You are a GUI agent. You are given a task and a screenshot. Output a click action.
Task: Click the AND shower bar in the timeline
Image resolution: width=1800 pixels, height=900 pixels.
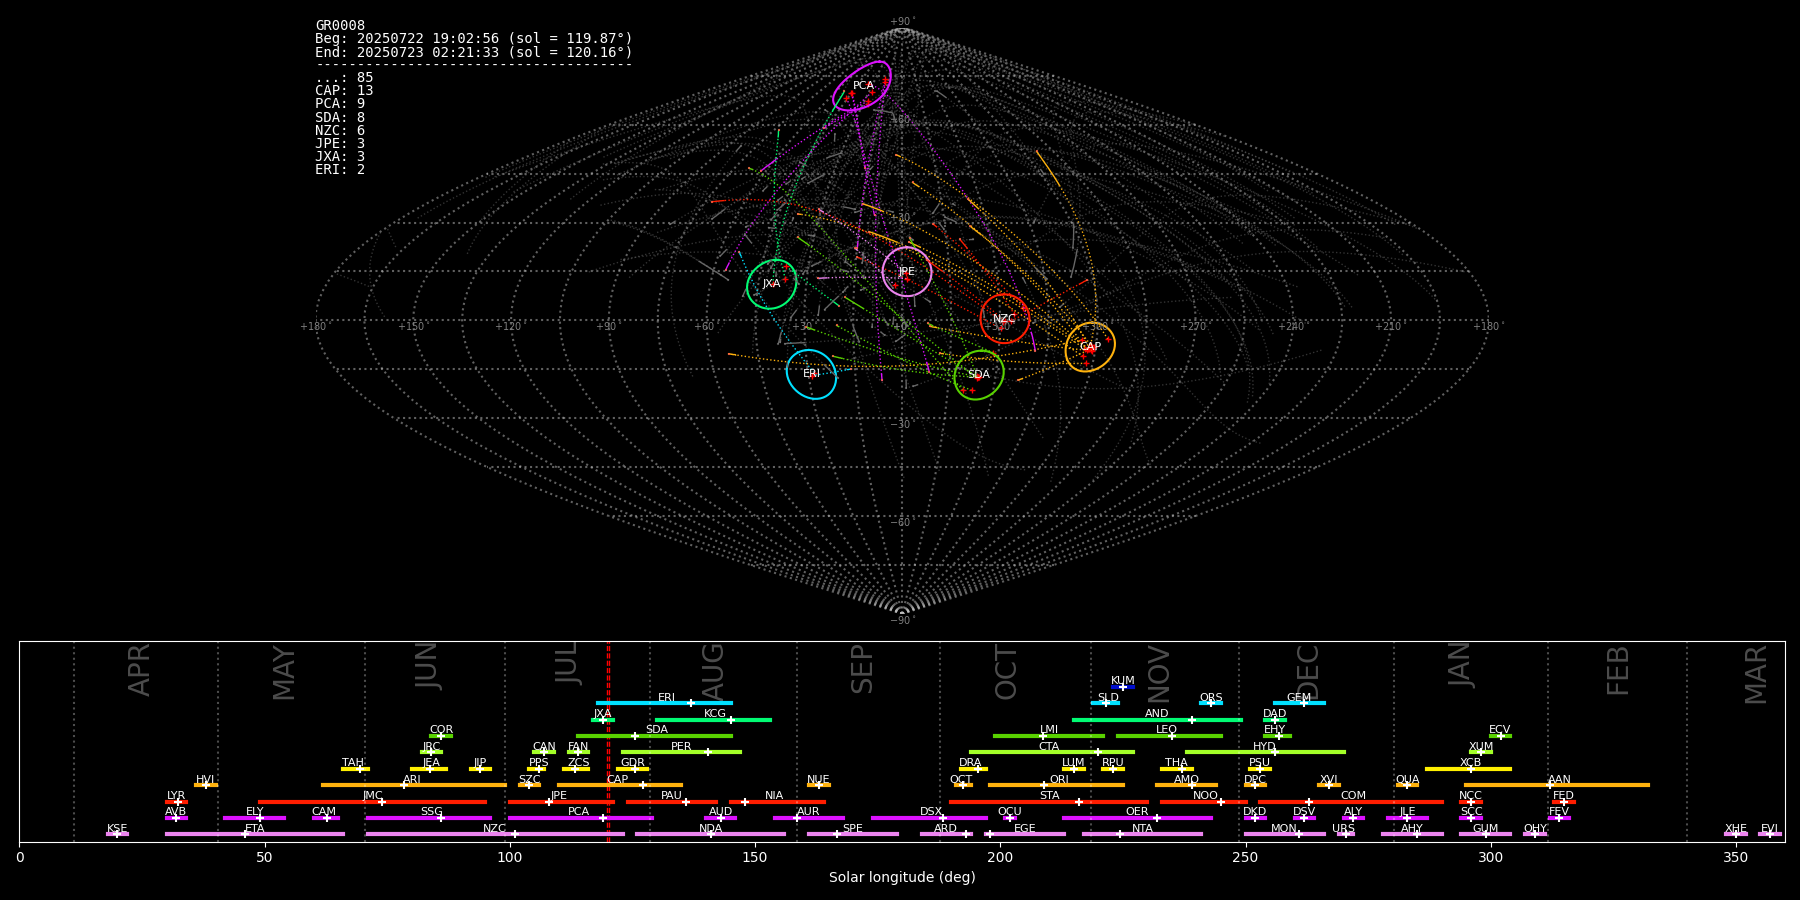pyautogui.click(x=1157, y=720)
